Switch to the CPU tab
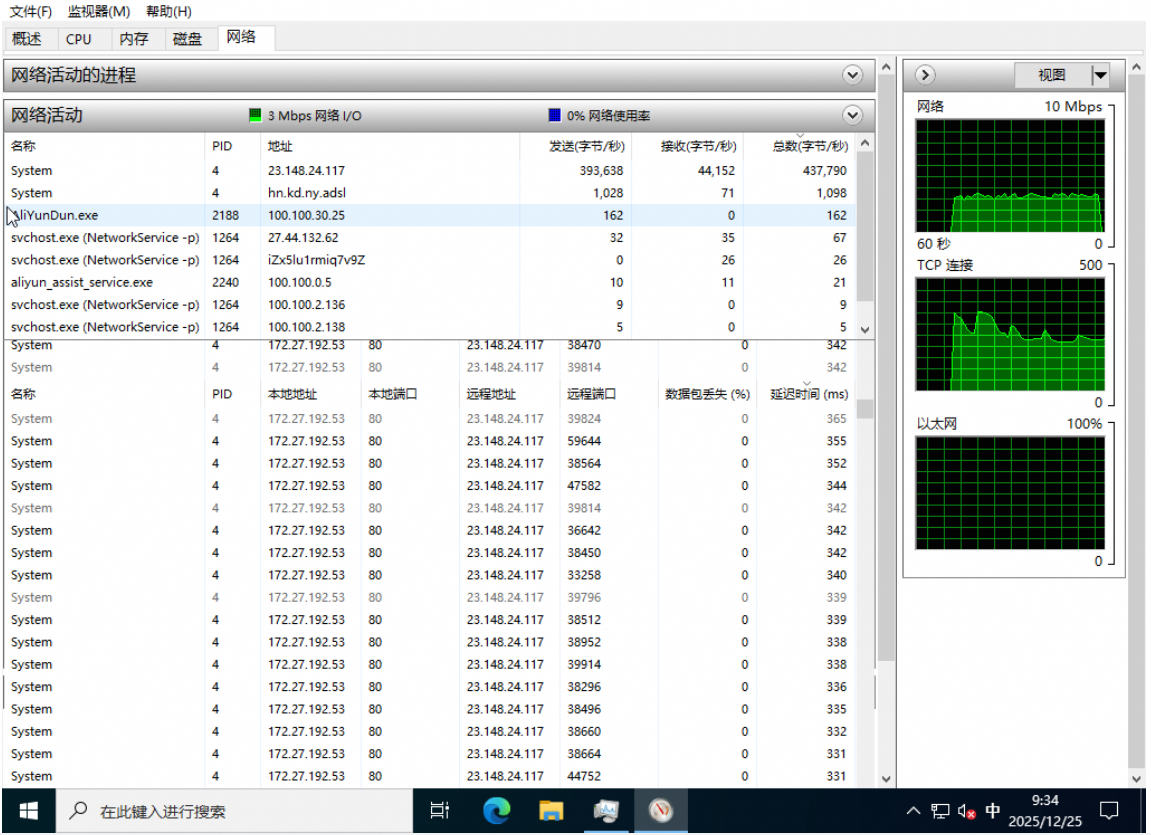Screen dimensions: 1151x835 pyautogui.click(x=78, y=39)
